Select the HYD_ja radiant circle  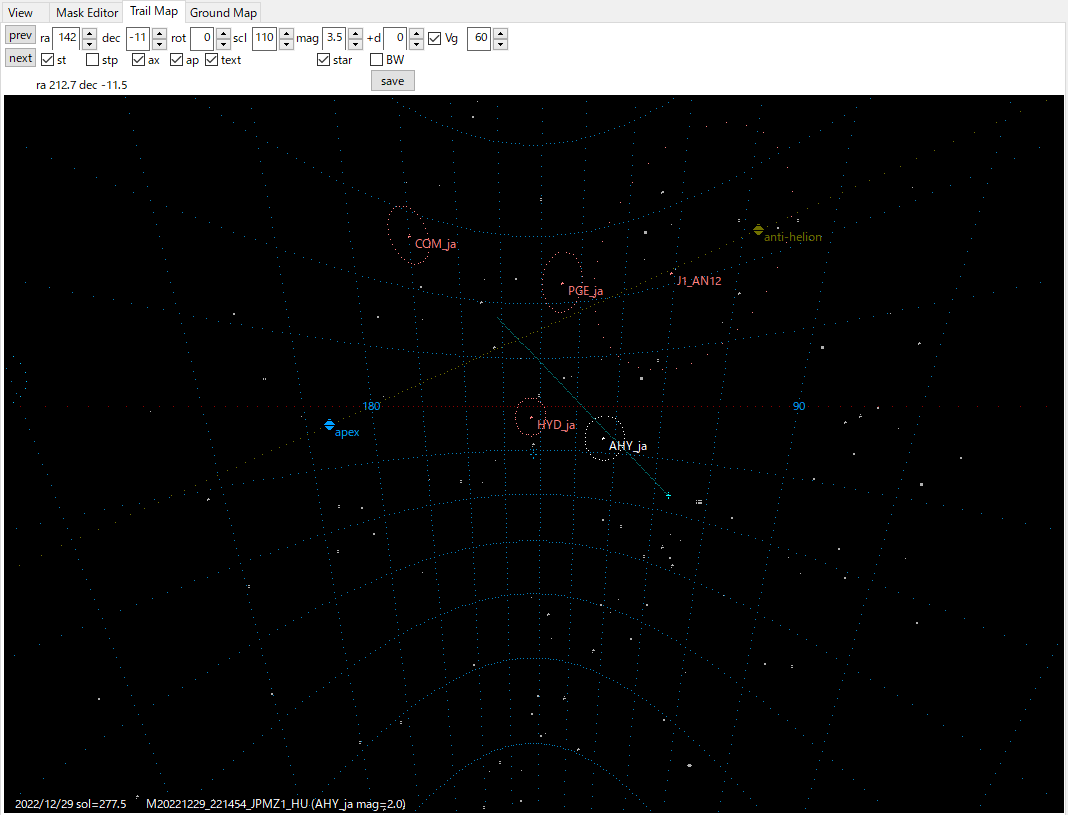(530, 416)
